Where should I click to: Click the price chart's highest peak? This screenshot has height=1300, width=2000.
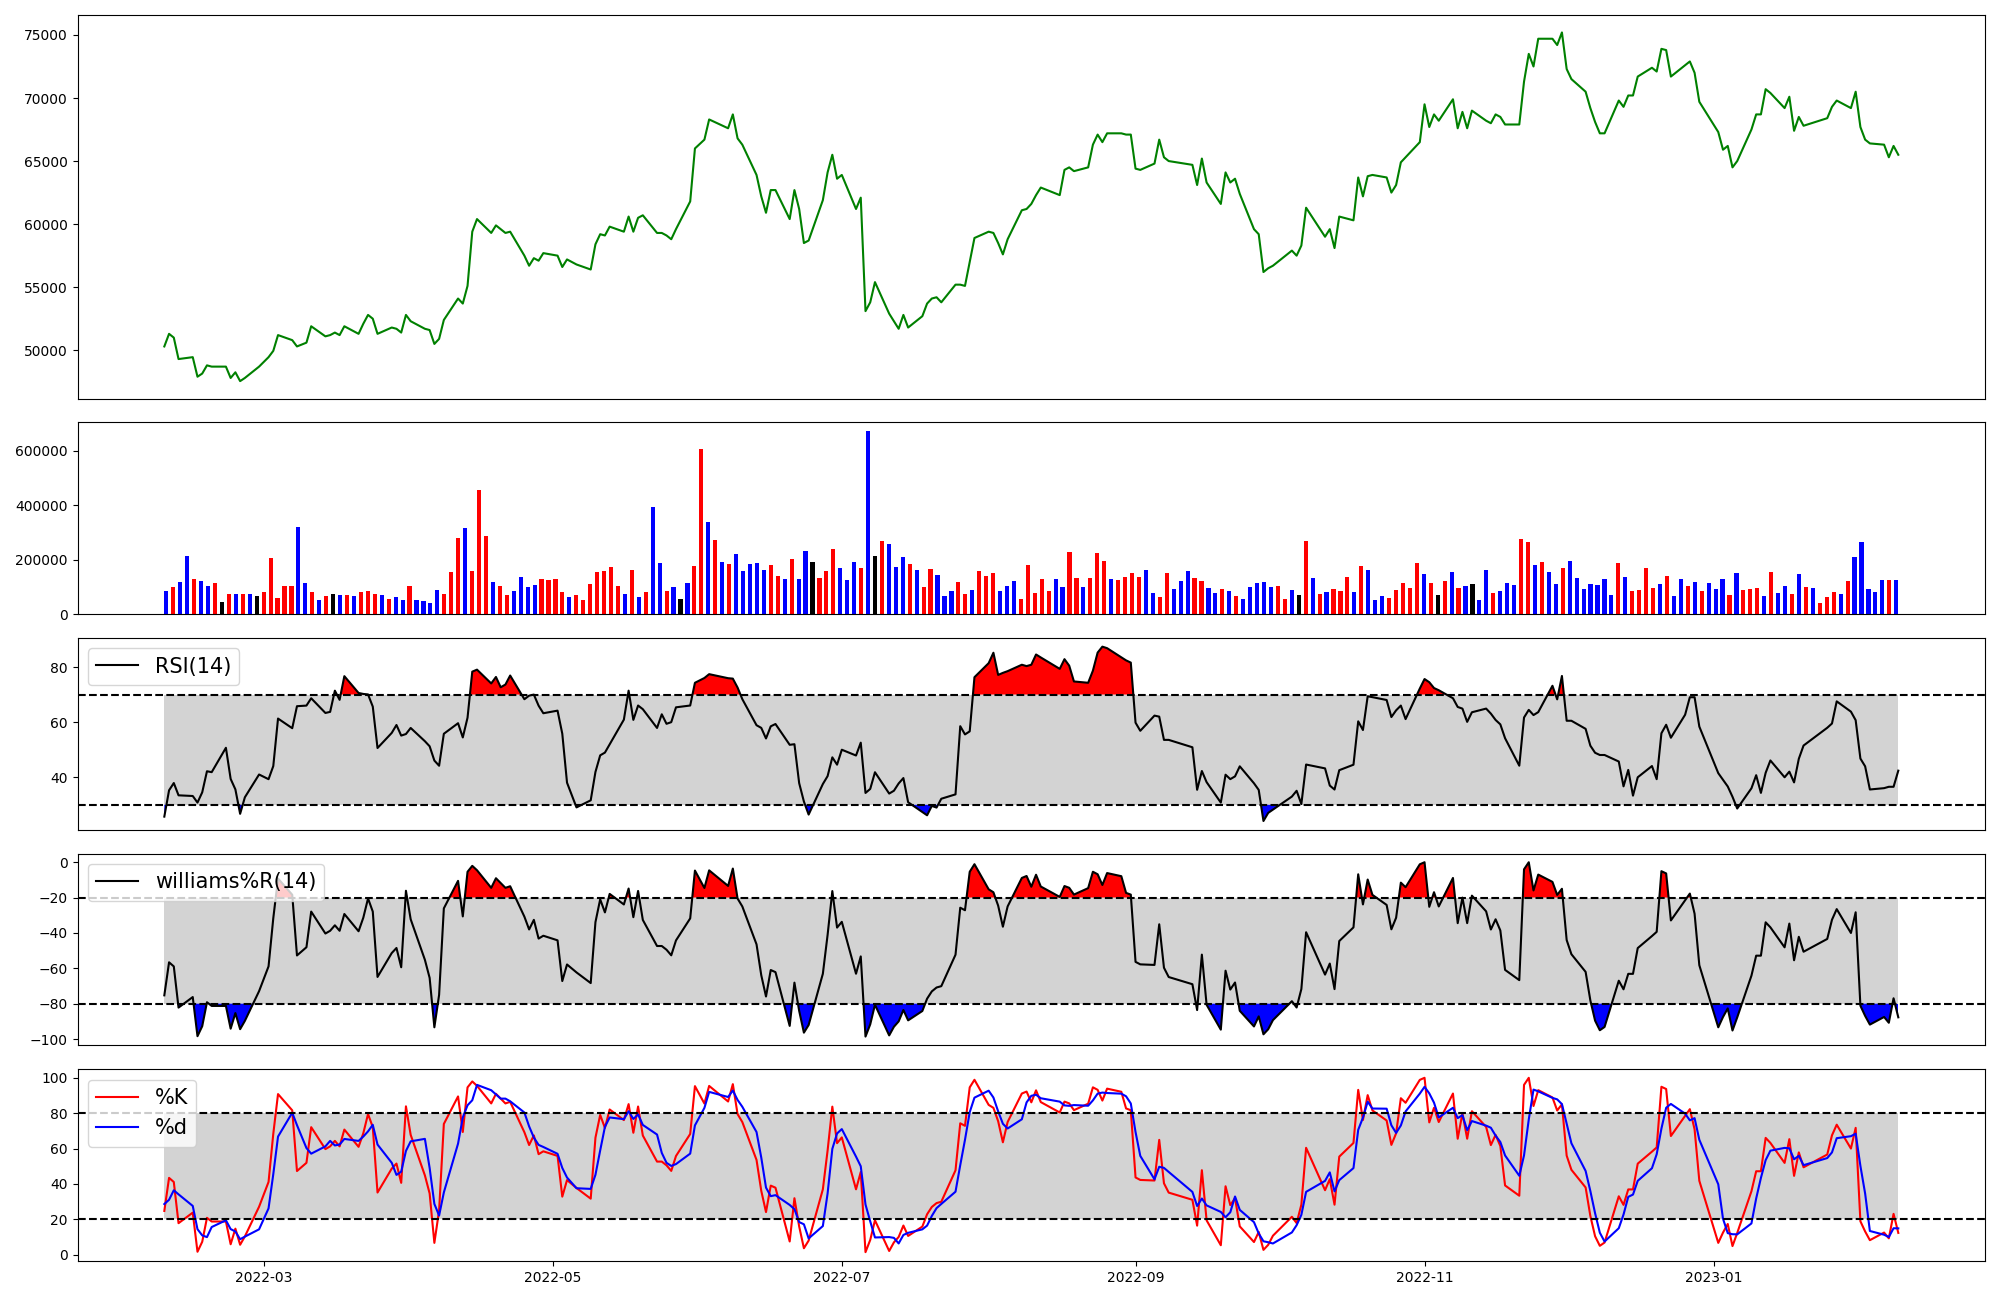[1562, 33]
